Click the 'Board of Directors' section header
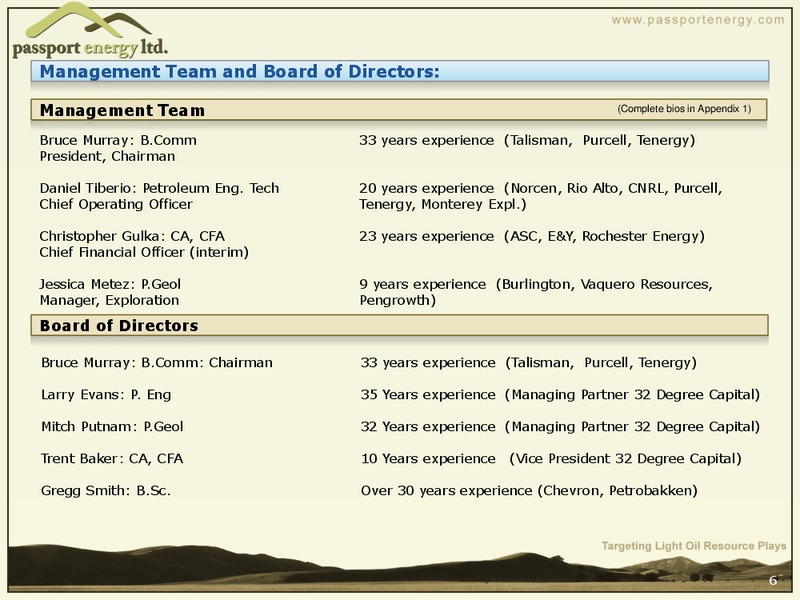Image resolution: width=800 pixels, height=600 pixels. pos(399,325)
